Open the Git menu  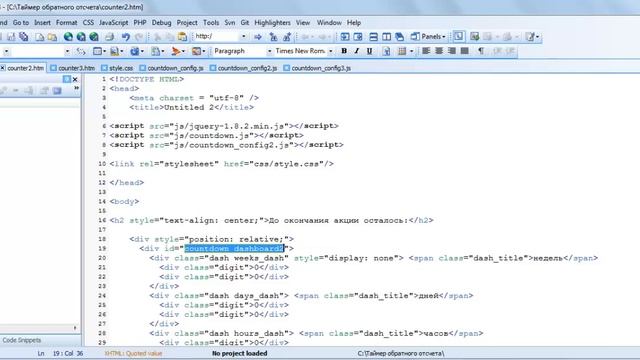(x=245, y=23)
